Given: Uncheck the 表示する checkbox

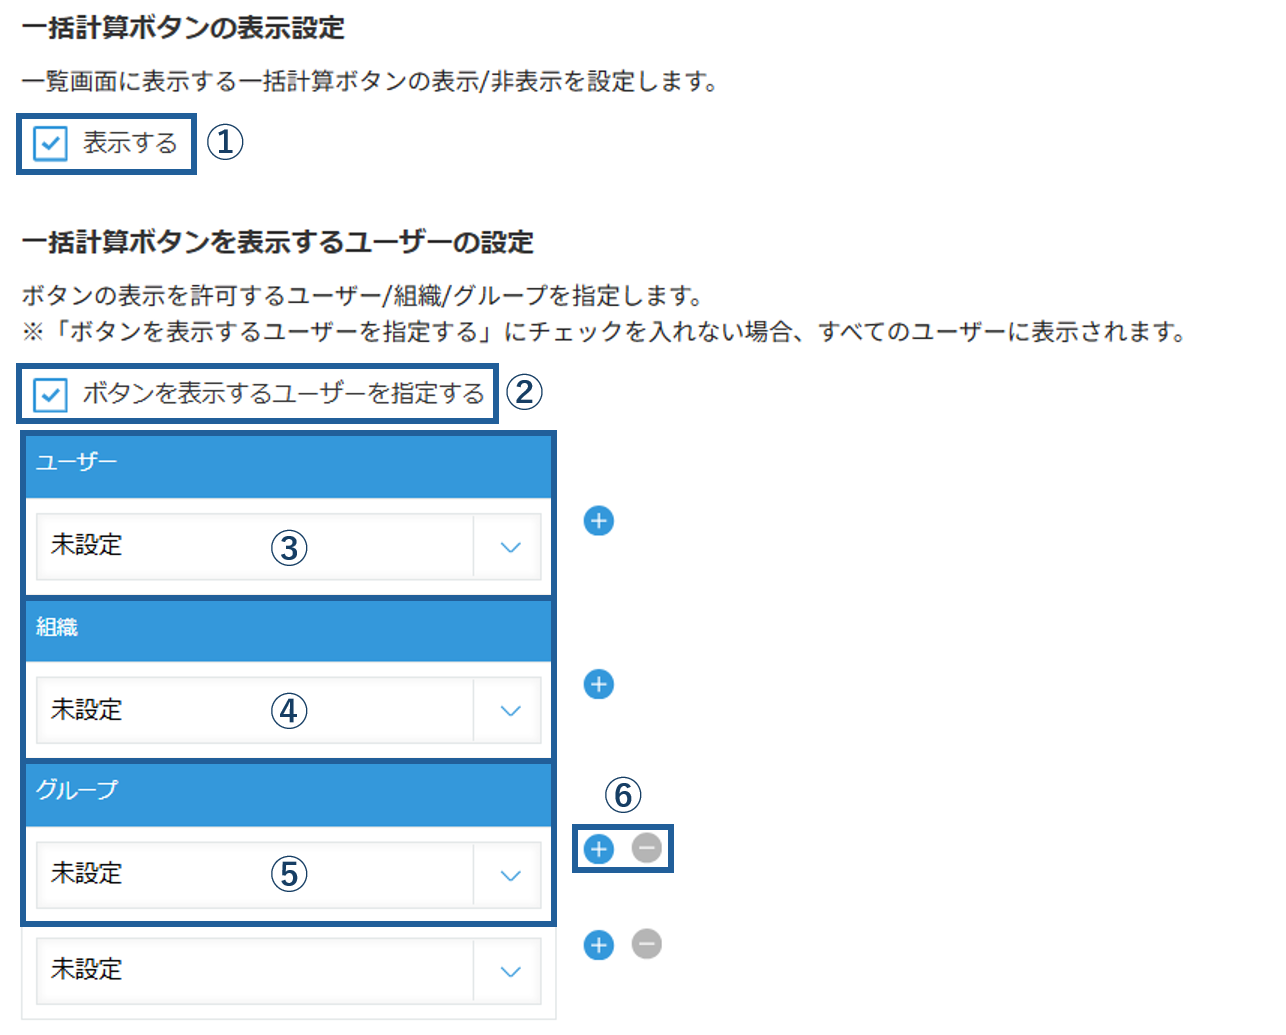Looking at the screenshot, I should pyautogui.click(x=50, y=144).
